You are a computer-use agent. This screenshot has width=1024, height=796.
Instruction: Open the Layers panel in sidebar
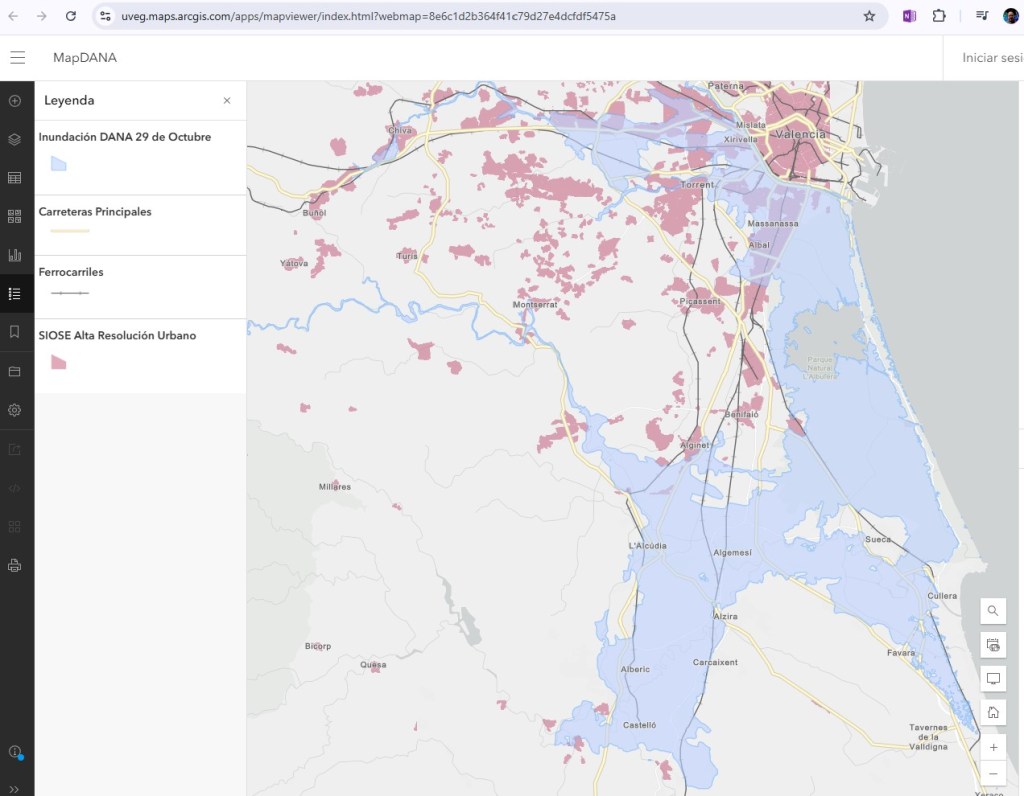coord(15,140)
